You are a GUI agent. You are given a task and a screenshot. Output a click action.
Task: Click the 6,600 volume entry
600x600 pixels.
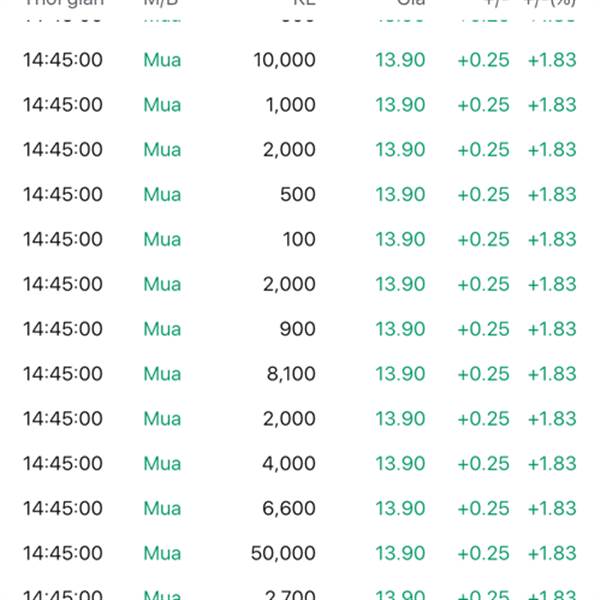coord(289,509)
